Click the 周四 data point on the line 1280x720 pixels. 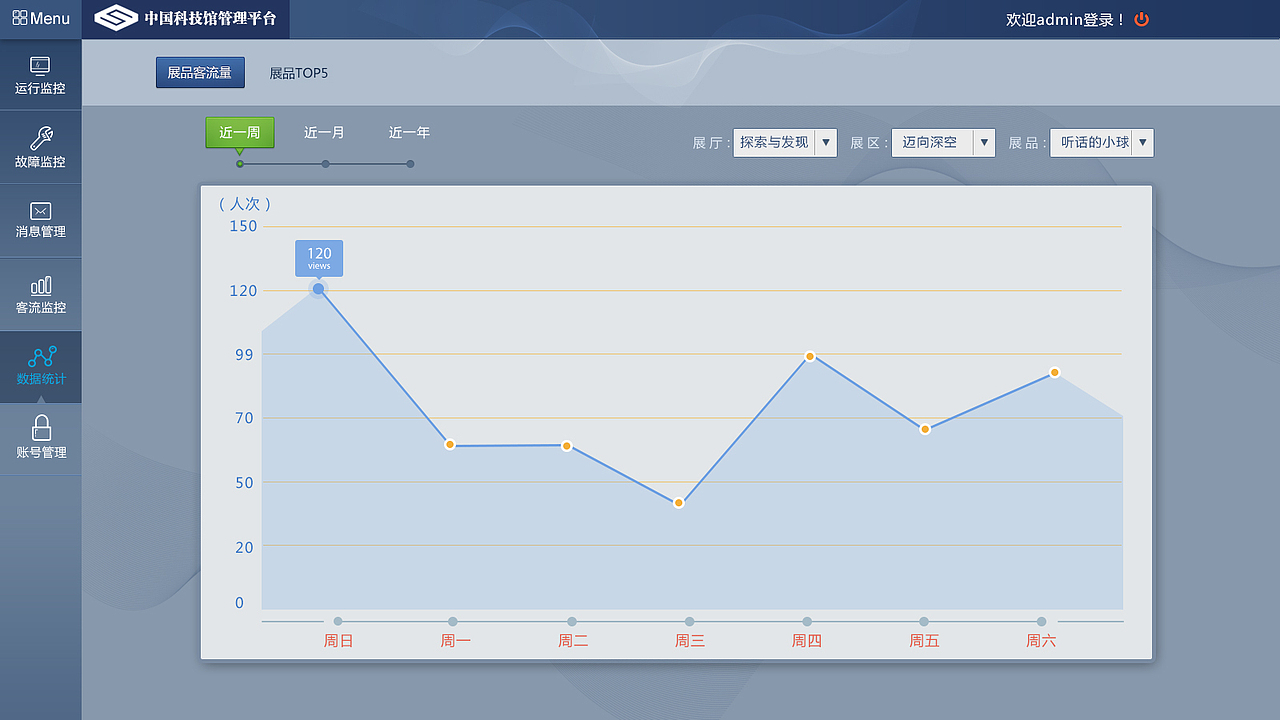[x=810, y=356]
